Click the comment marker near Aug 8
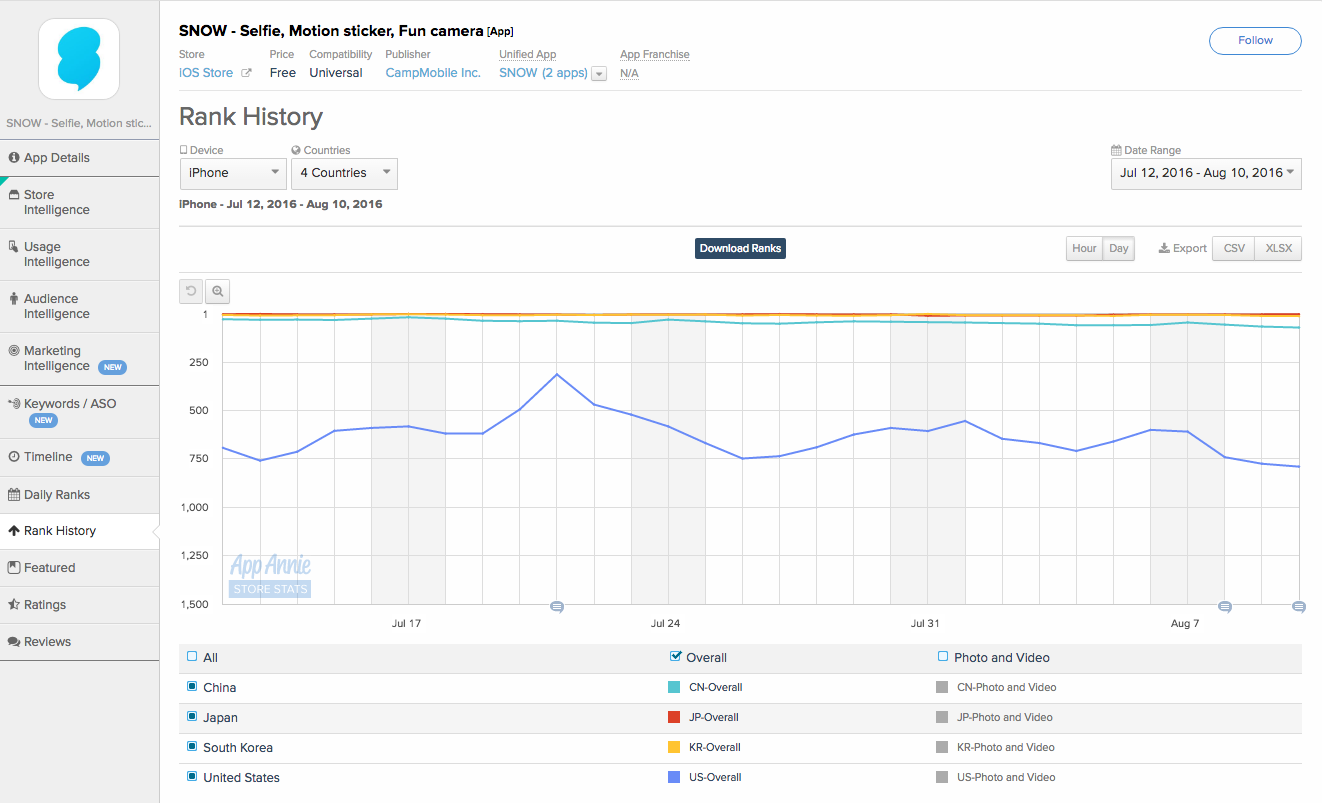The height and width of the screenshot is (803, 1322). [1224, 606]
